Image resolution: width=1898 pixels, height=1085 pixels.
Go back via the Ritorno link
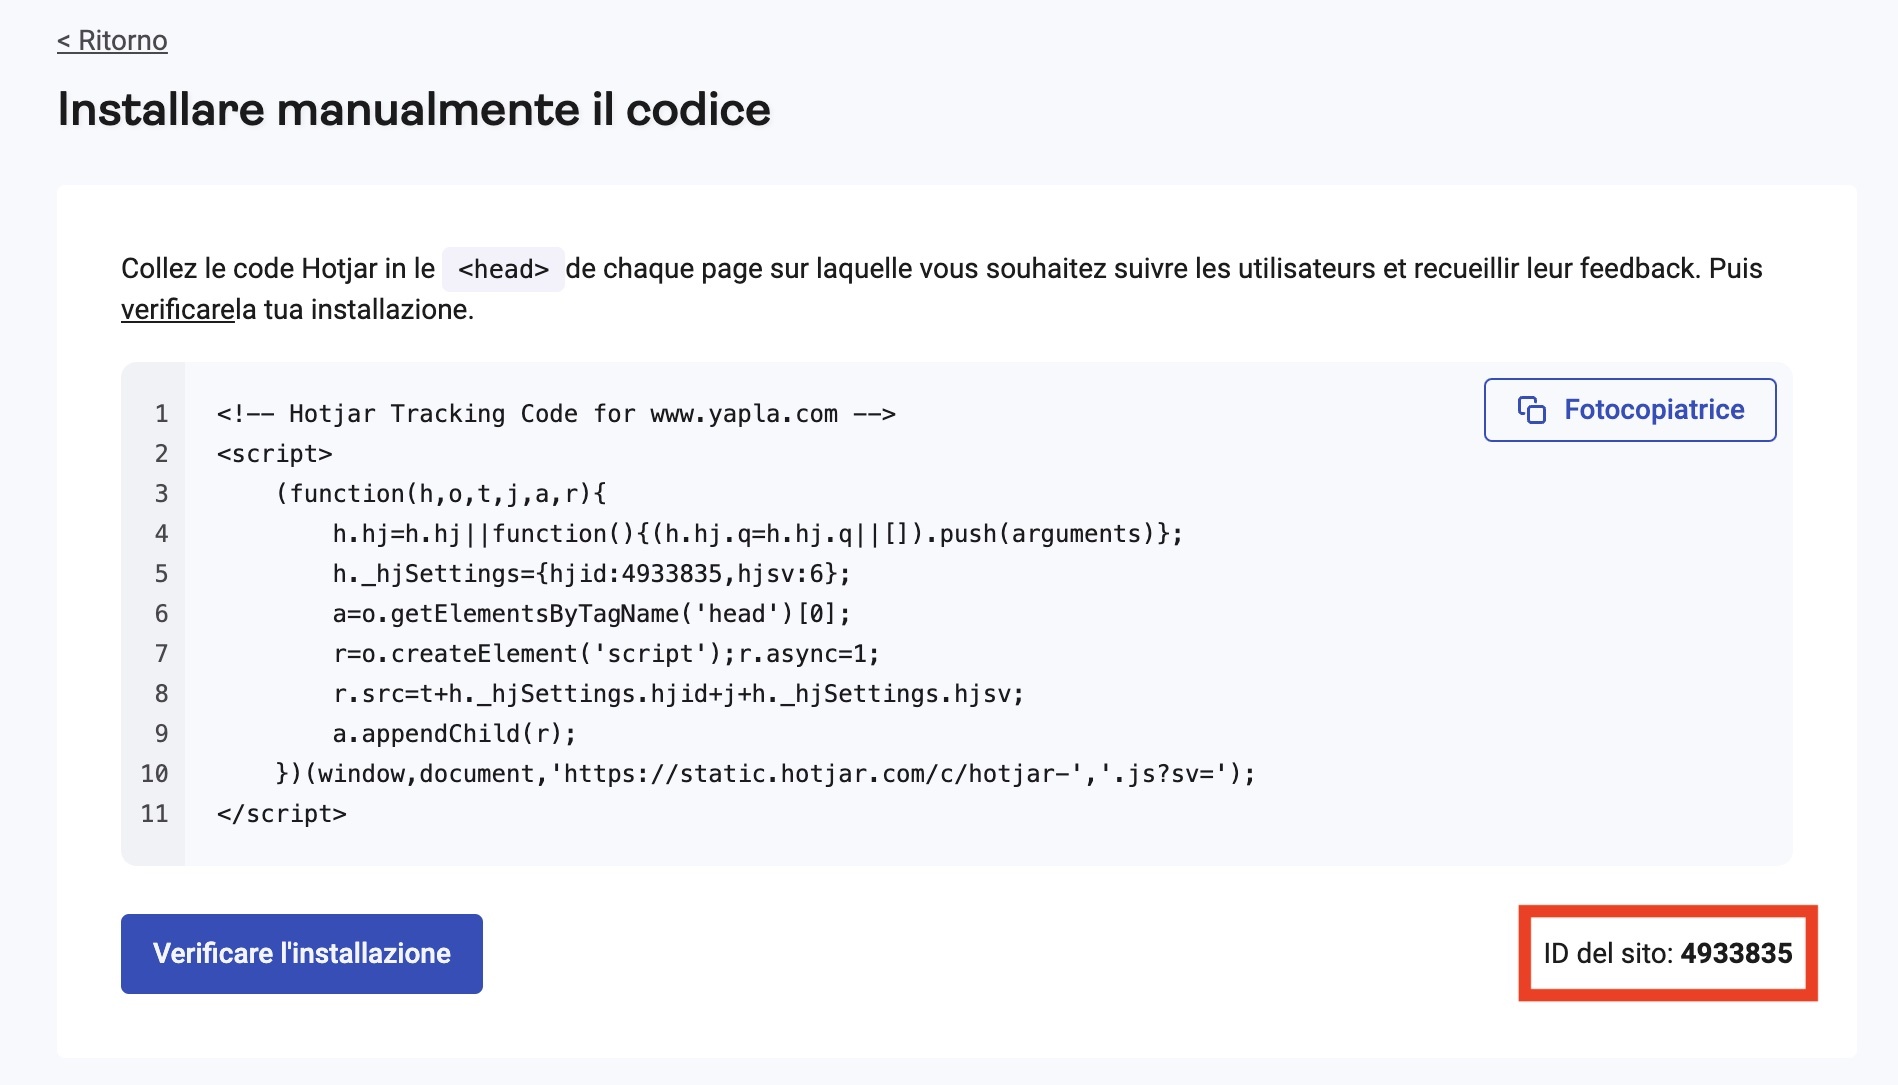112,41
